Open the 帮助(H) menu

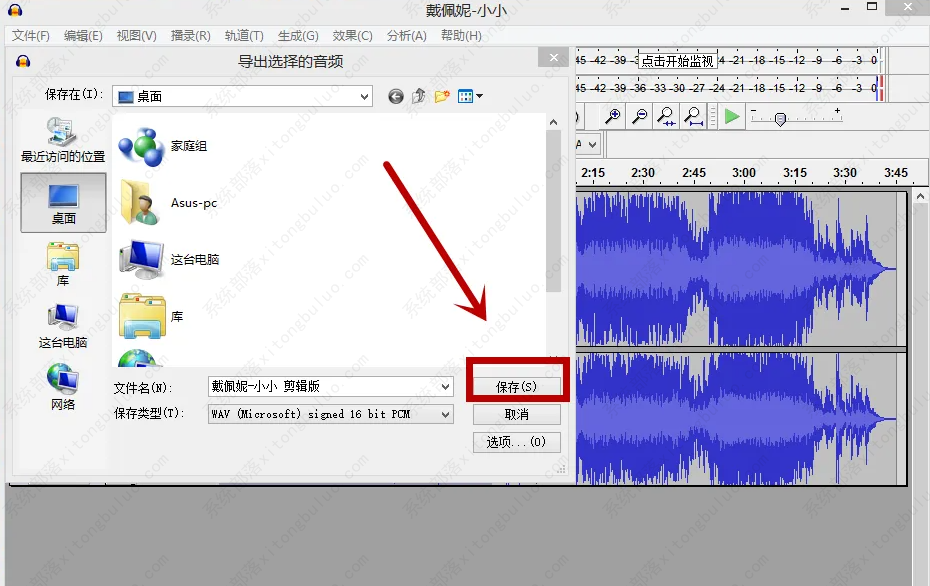tap(461, 36)
